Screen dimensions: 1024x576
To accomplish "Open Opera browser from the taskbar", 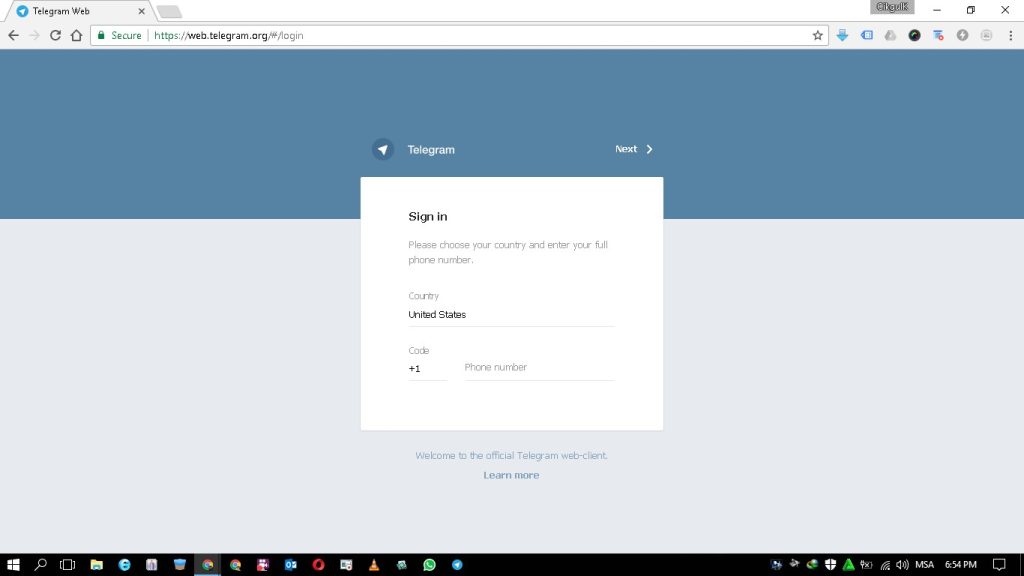I will tap(318, 565).
